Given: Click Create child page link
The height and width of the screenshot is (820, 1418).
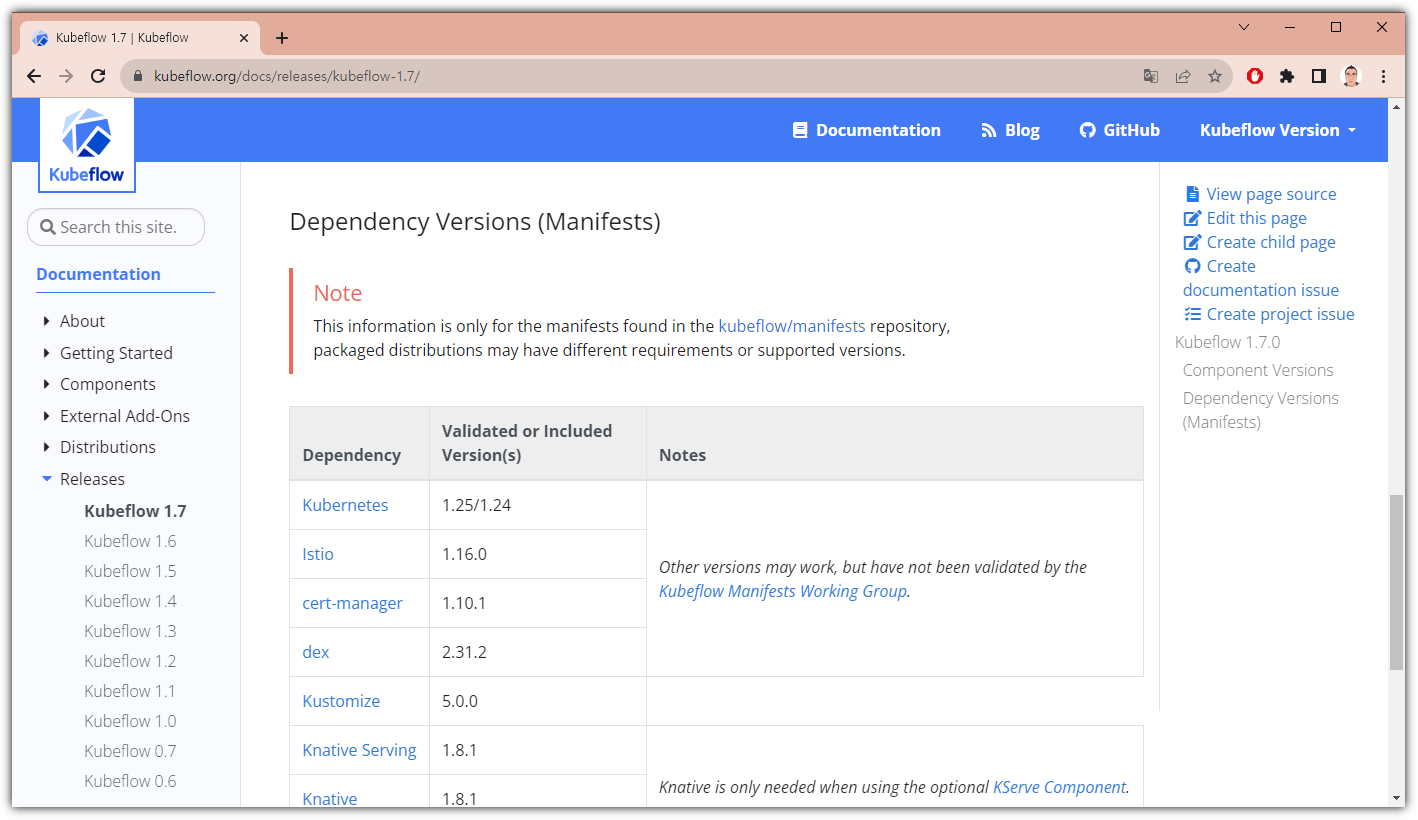Looking at the screenshot, I should pyautogui.click(x=1260, y=242).
